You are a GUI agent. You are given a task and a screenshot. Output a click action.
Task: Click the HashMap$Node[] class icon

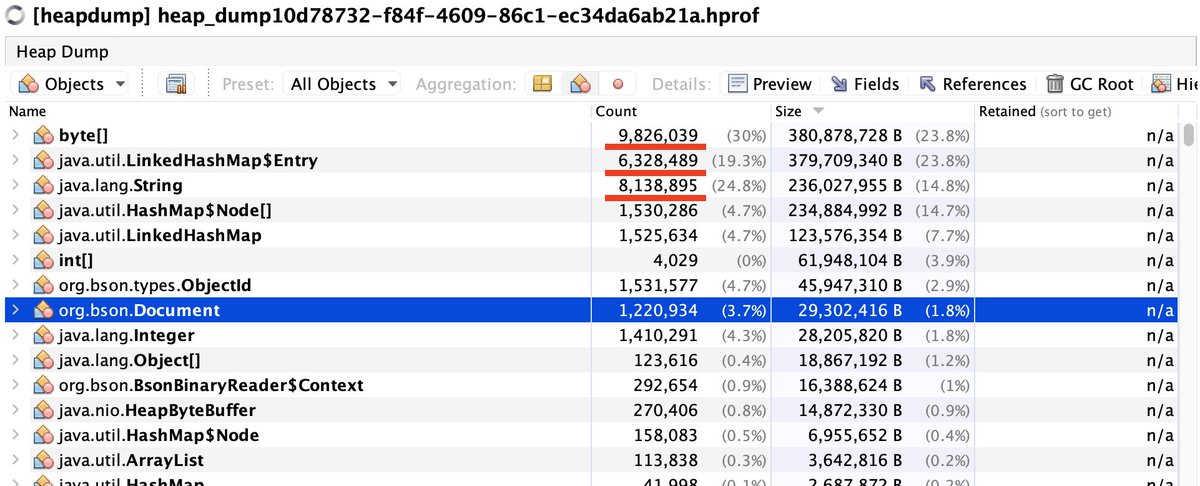click(x=42, y=210)
